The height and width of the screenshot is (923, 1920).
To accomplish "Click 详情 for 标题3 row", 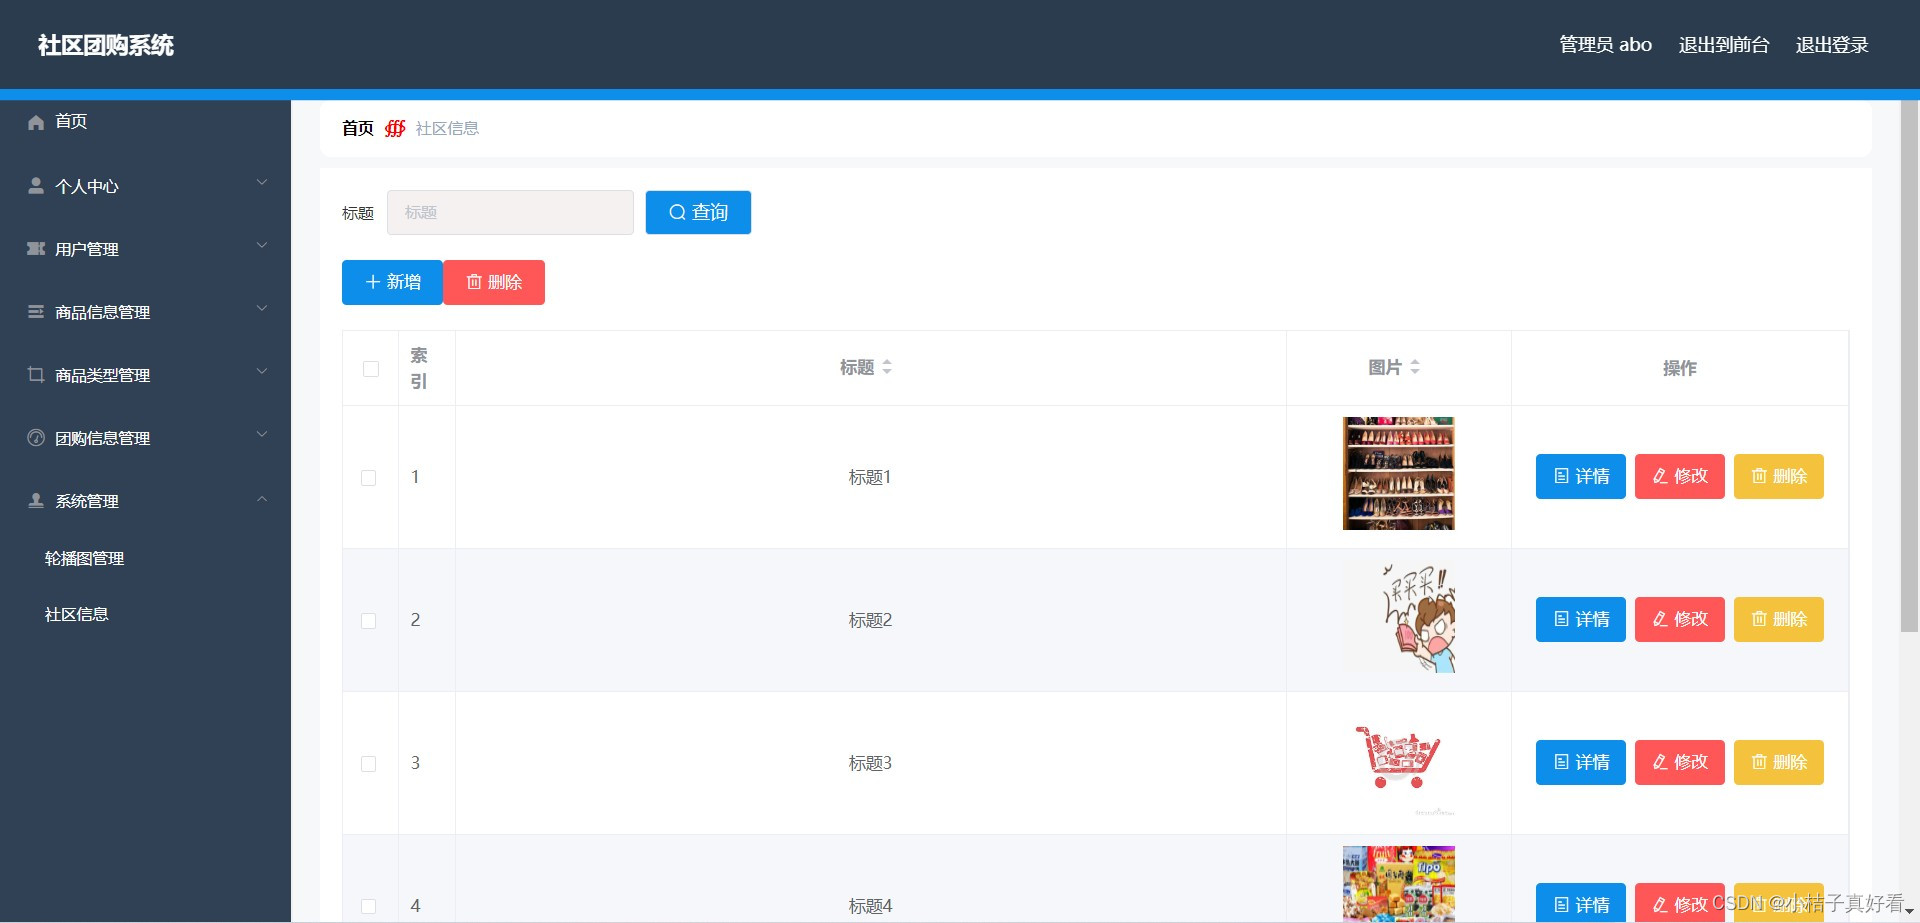I will 1581,762.
